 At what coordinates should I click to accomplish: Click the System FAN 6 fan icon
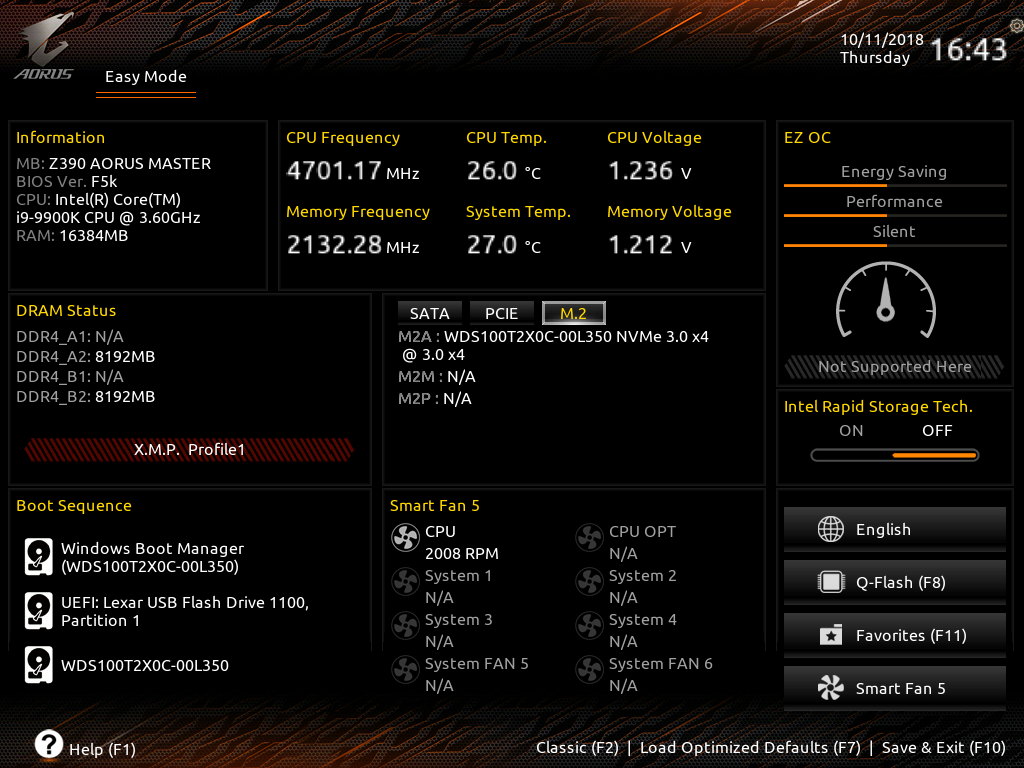click(x=589, y=669)
